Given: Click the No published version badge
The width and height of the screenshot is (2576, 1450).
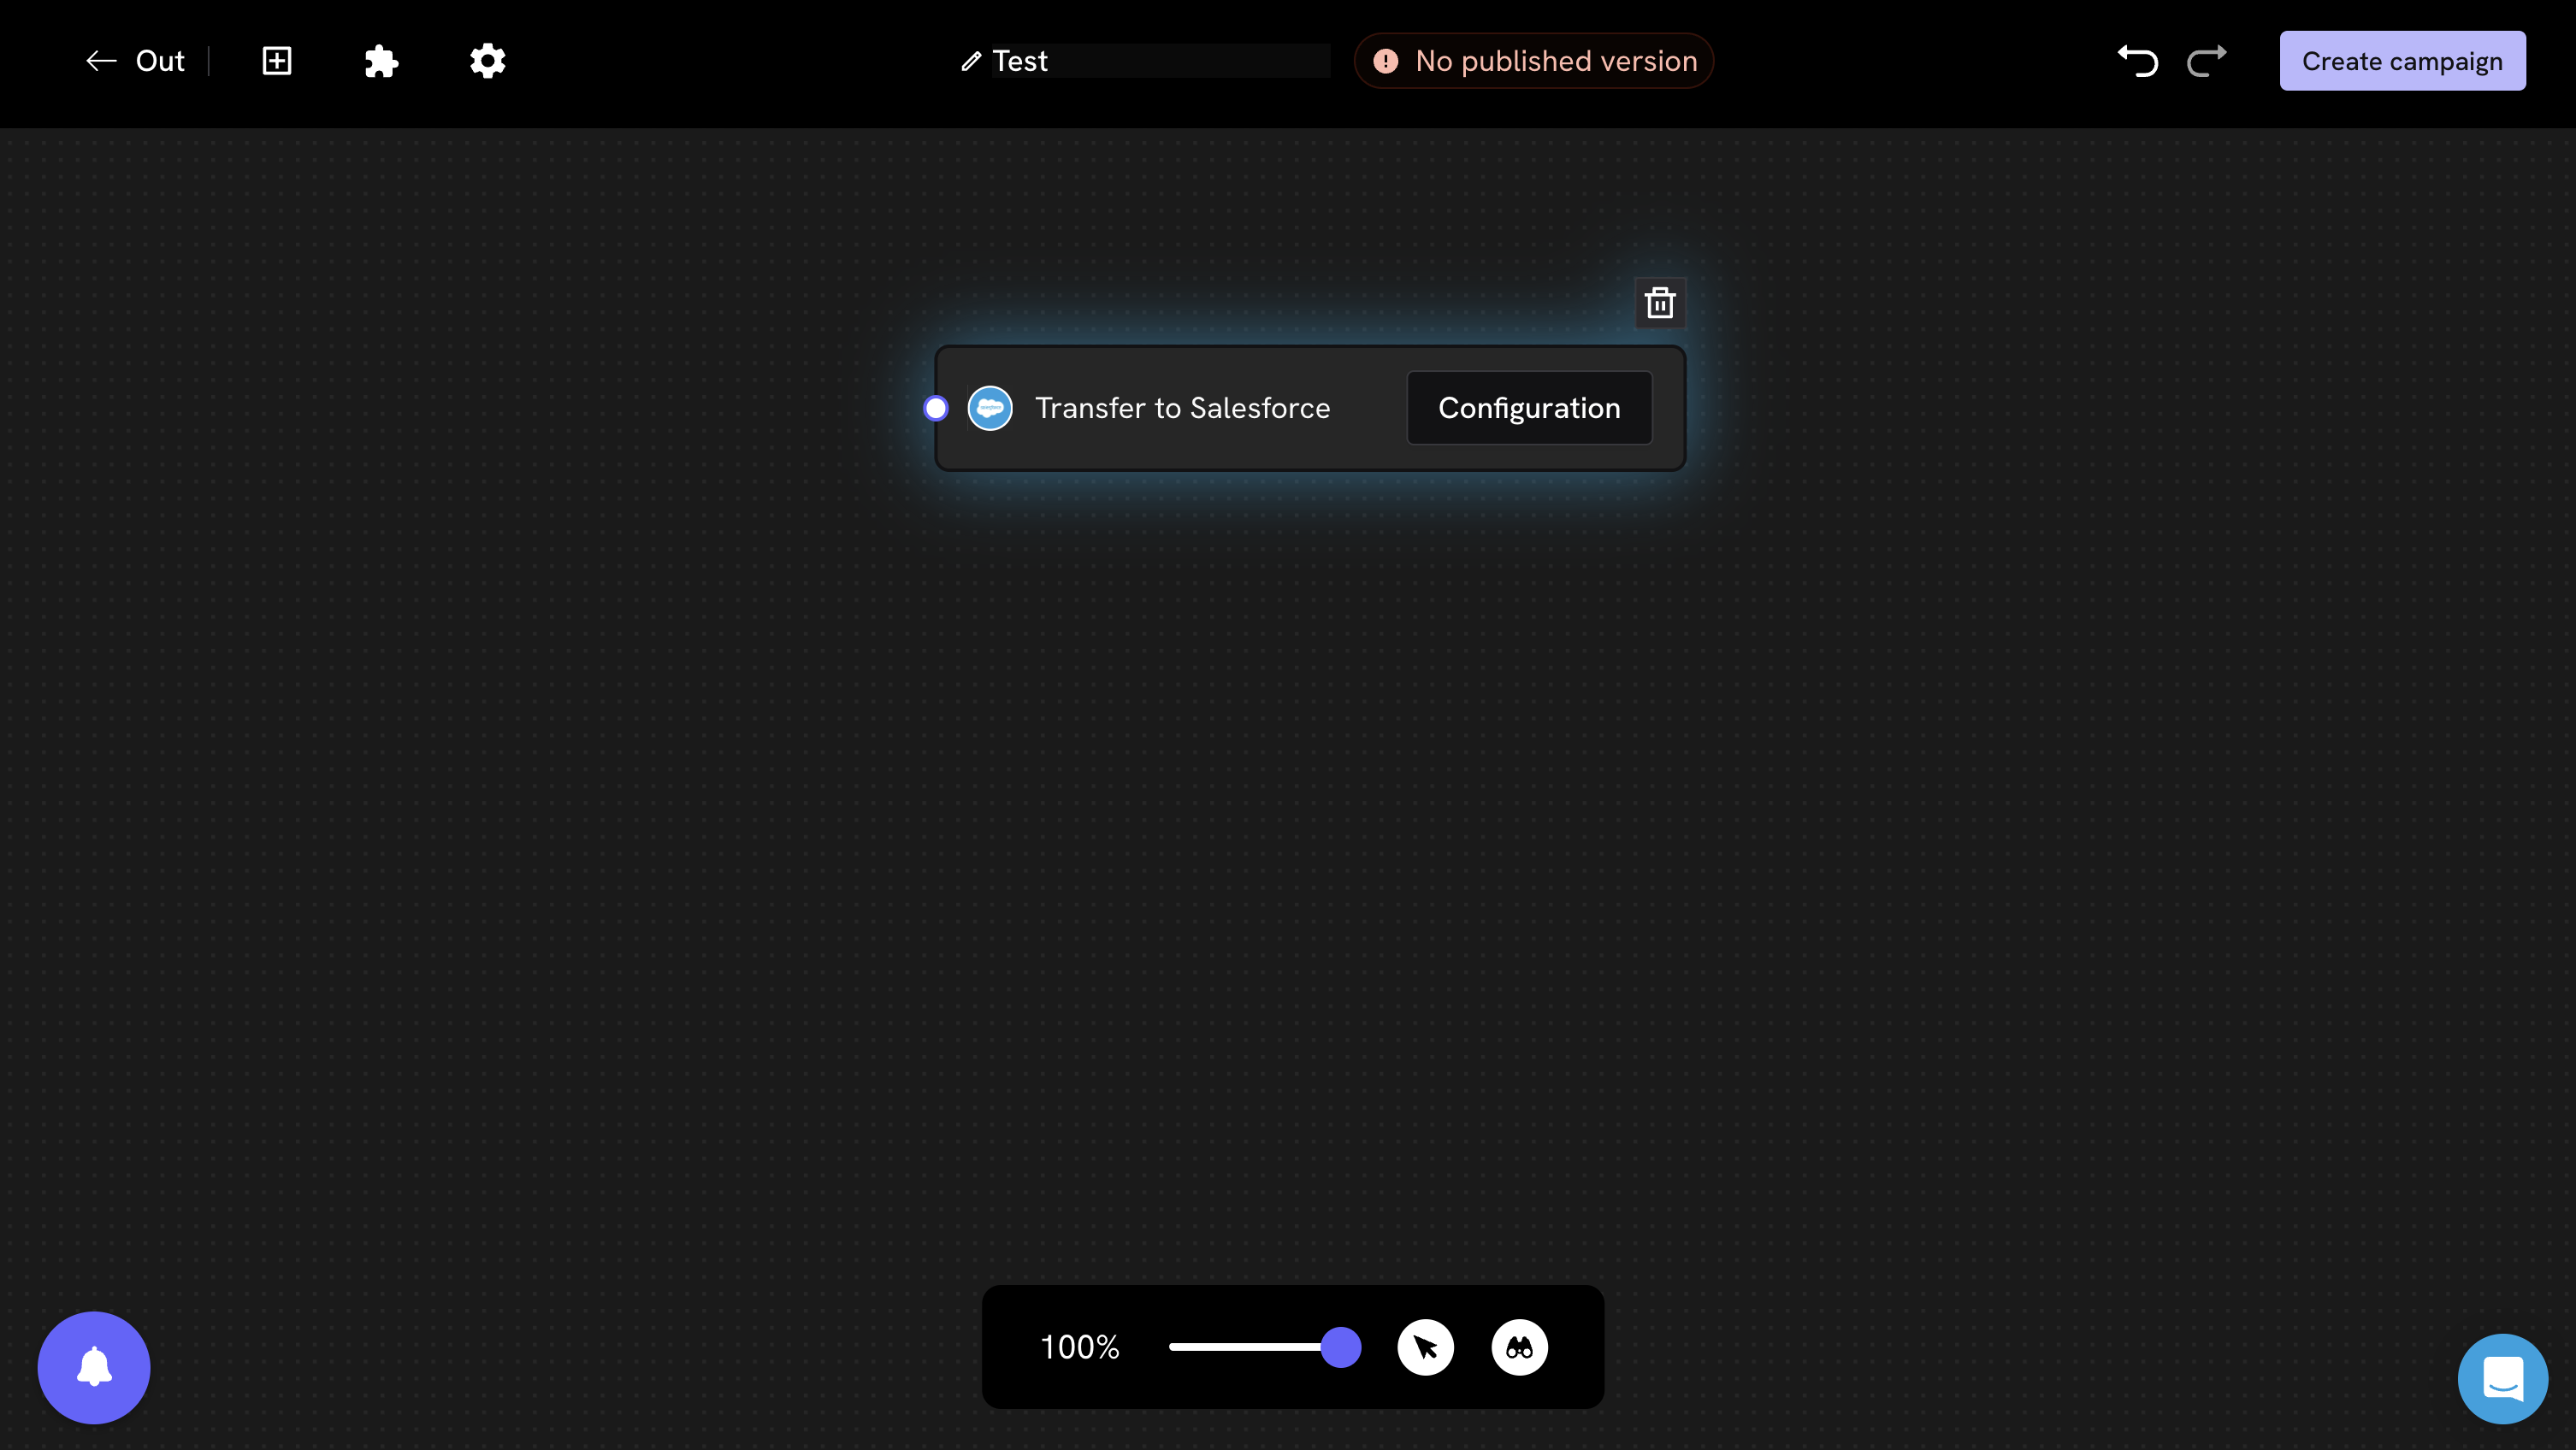Looking at the screenshot, I should tap(1534, 61).
